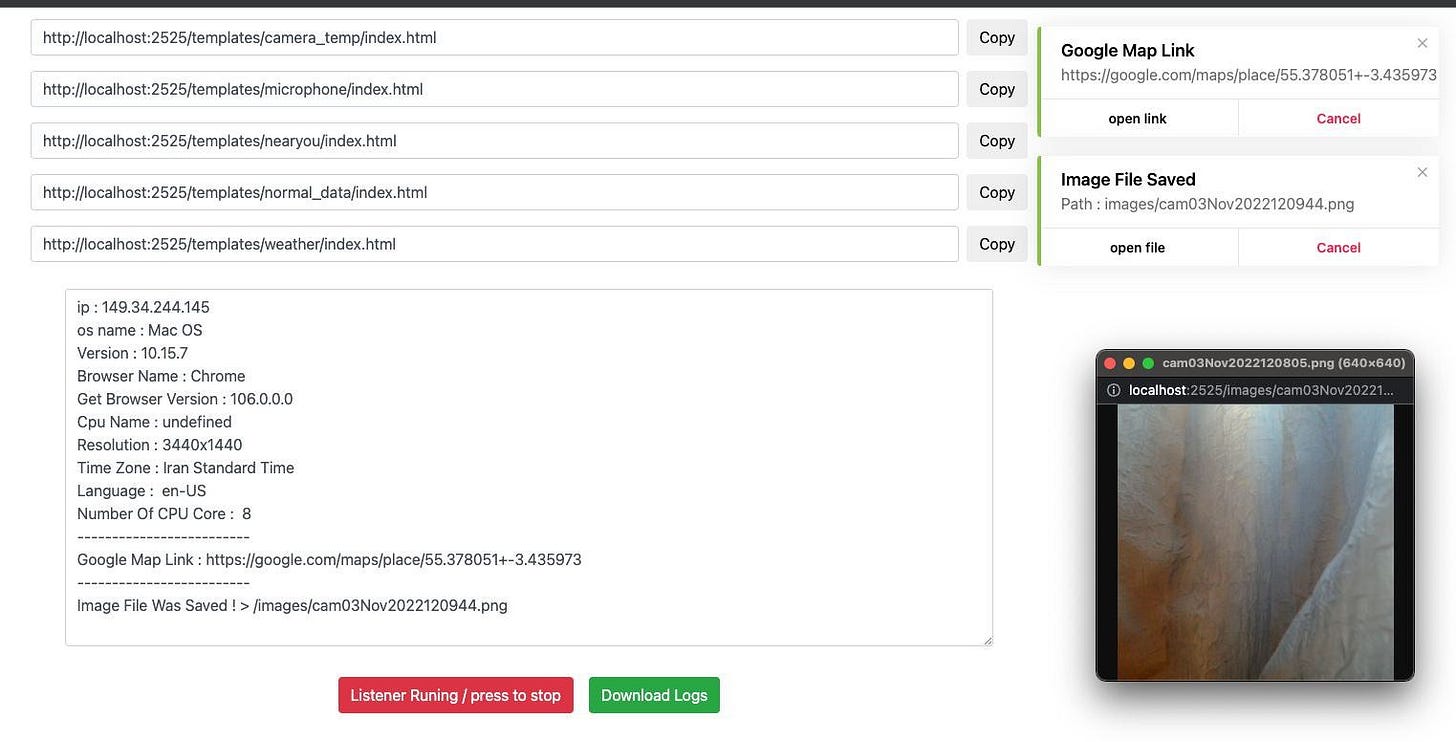Copy the weather template URL
Viewport: 1456px width, 742px height.
pyautogui.click(x=997, y=244)
